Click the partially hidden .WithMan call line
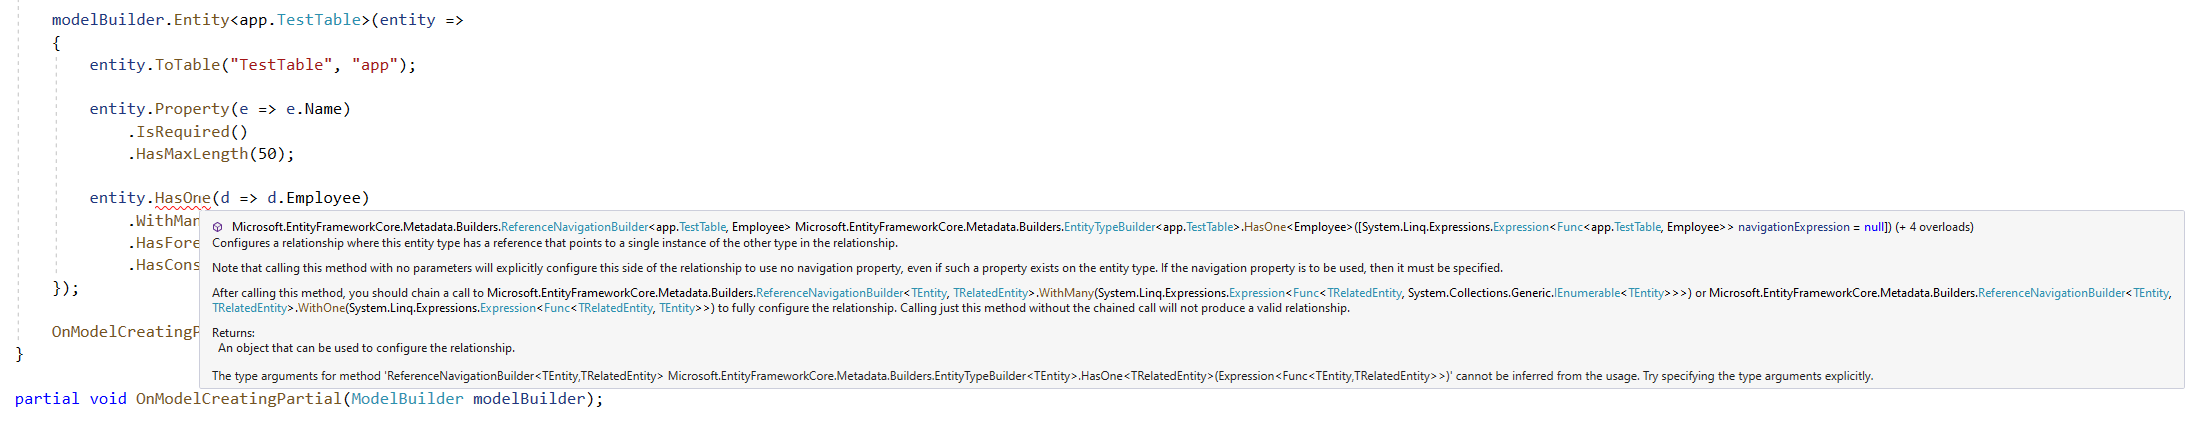This screenshot has height=429, width=2200. (x=163, y=221)
